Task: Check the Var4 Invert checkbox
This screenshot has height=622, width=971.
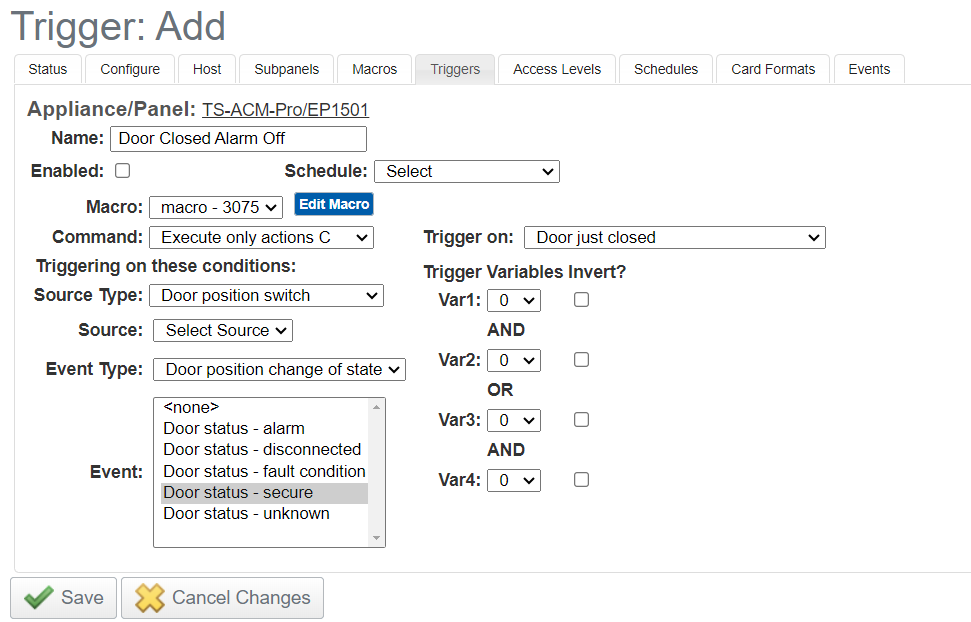Action: pos(581,480)
